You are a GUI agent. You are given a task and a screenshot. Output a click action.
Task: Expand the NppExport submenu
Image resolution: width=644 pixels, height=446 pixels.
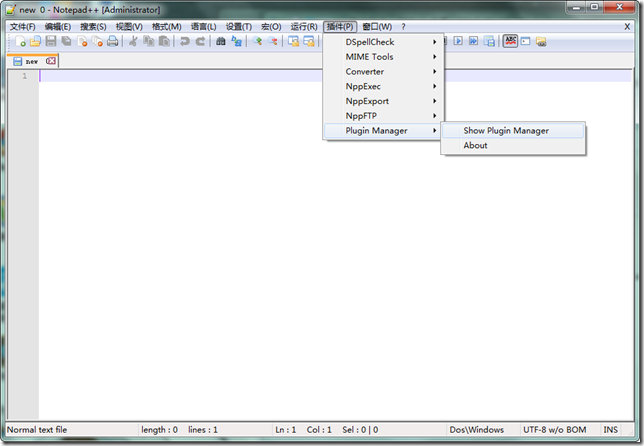point(384,101)
